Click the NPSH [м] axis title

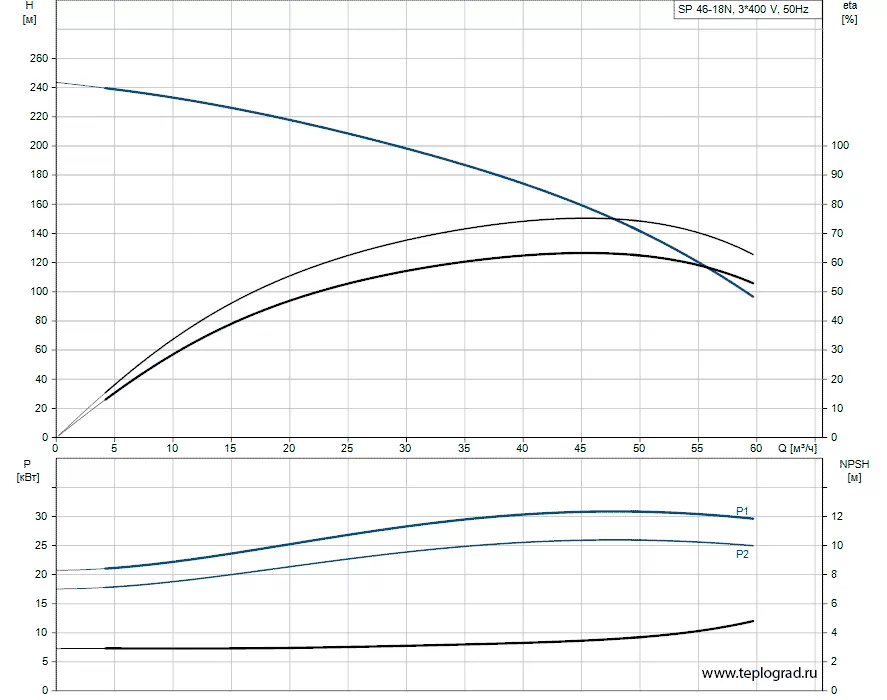[854, 471]
